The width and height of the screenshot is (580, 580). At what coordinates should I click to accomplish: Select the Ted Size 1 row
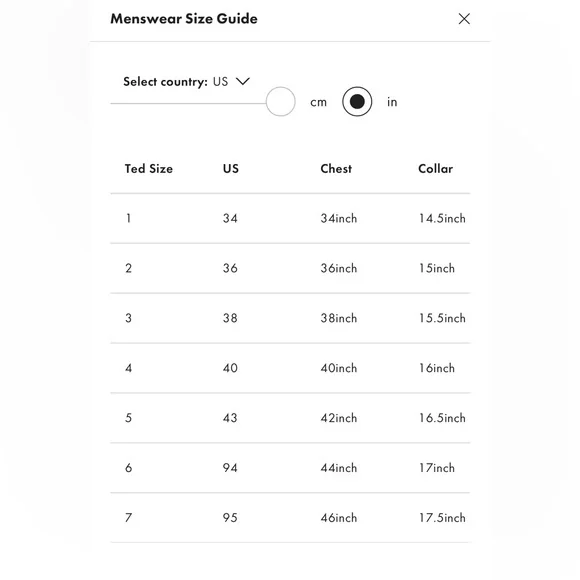coord(290,218)
